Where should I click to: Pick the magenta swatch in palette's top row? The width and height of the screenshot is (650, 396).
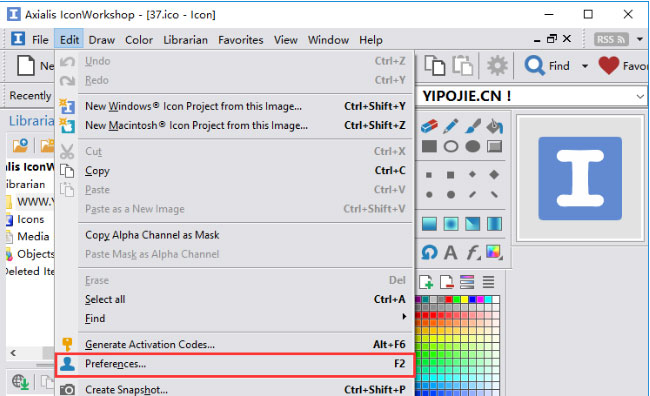pos(480,299)
